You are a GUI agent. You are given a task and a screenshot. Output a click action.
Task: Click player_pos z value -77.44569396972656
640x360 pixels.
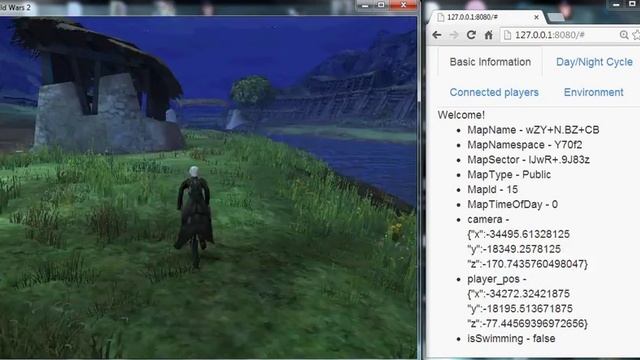pos(527,324)
